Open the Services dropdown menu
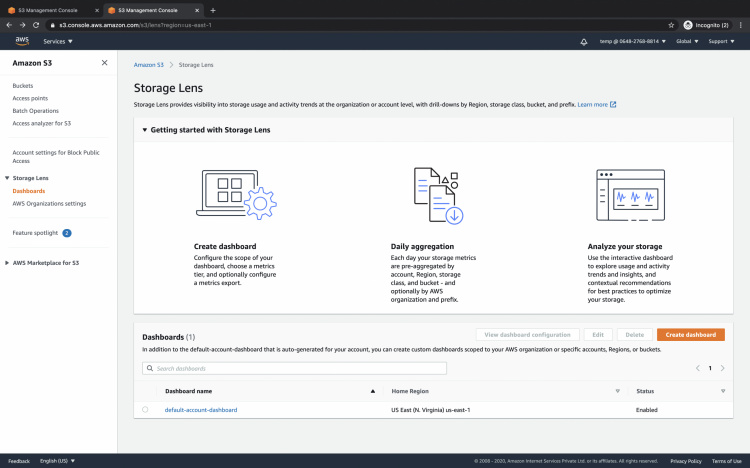Image resolution: width=750 pixels, height=468 pixels. [x=58, y=42]
